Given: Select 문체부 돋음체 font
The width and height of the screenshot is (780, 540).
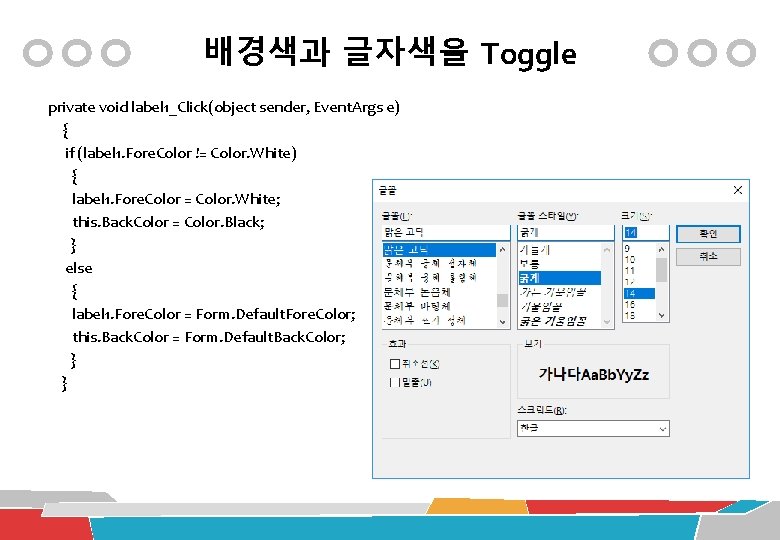Looking at the screenshot, I should click(x=439, y=292).
